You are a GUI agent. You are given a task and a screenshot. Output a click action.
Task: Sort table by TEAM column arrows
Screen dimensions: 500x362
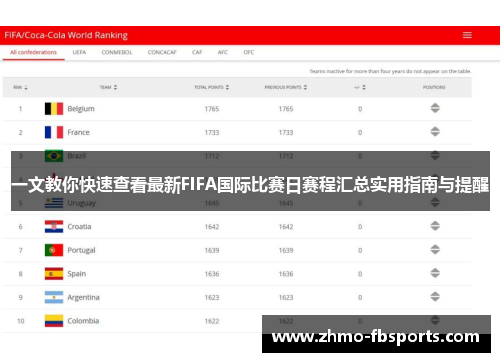(115, 87)
